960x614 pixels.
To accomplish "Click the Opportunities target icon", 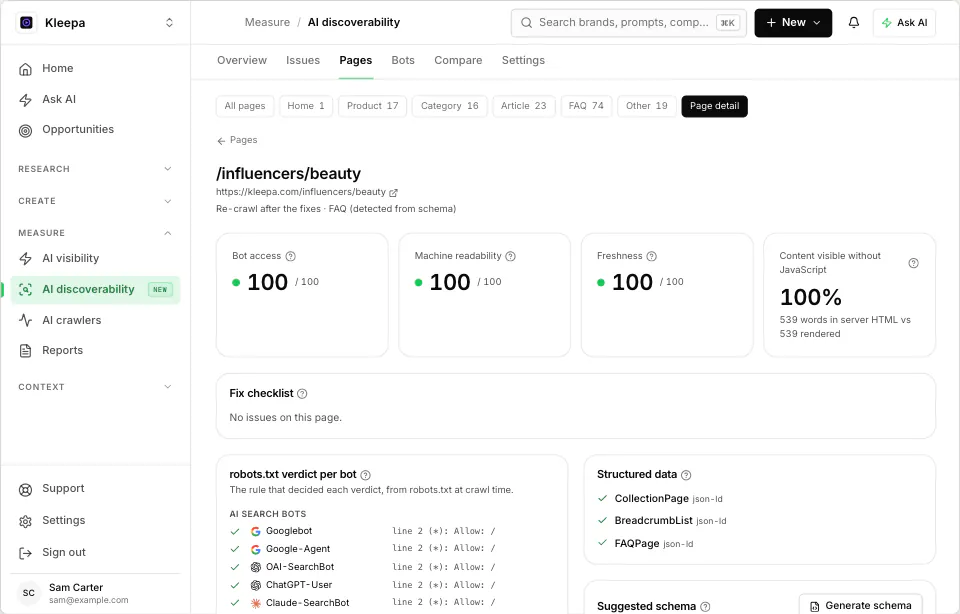I will click(25, 130).
